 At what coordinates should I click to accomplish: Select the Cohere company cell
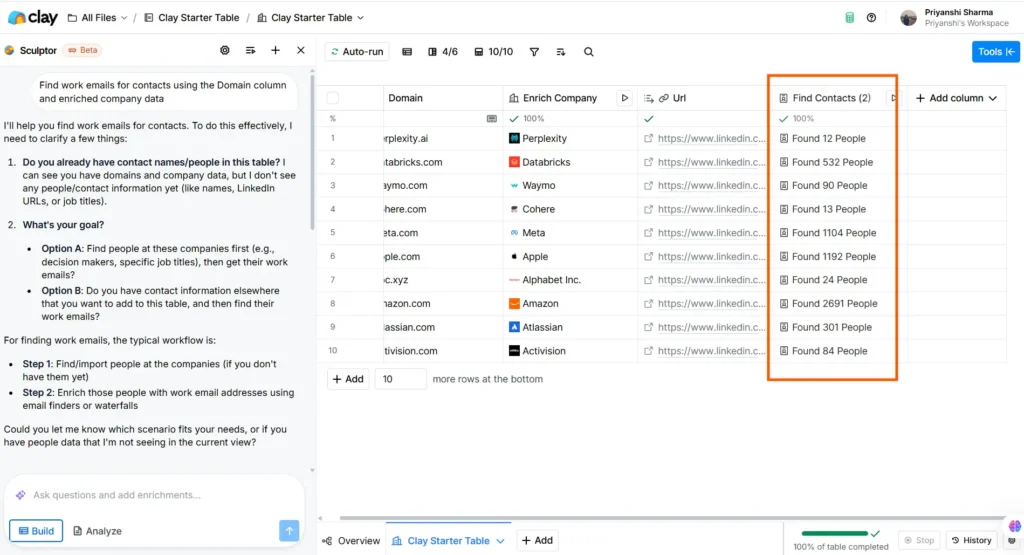tap(570, 209)
